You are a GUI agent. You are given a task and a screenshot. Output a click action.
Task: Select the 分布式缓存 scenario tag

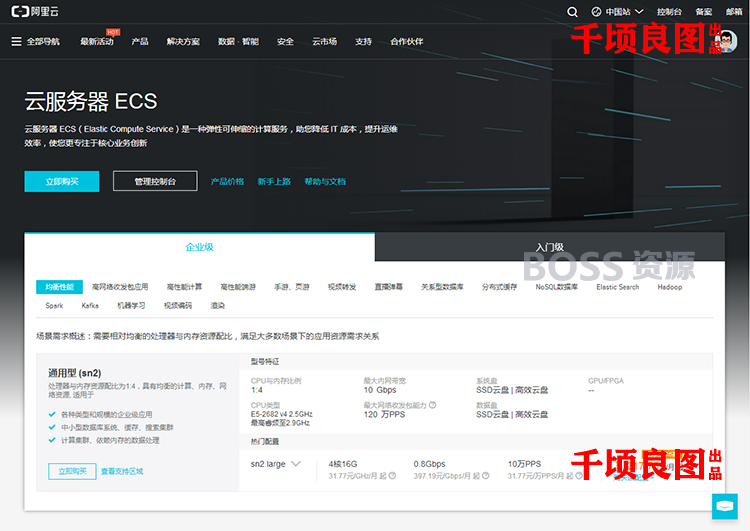click(x=499, y=287)
